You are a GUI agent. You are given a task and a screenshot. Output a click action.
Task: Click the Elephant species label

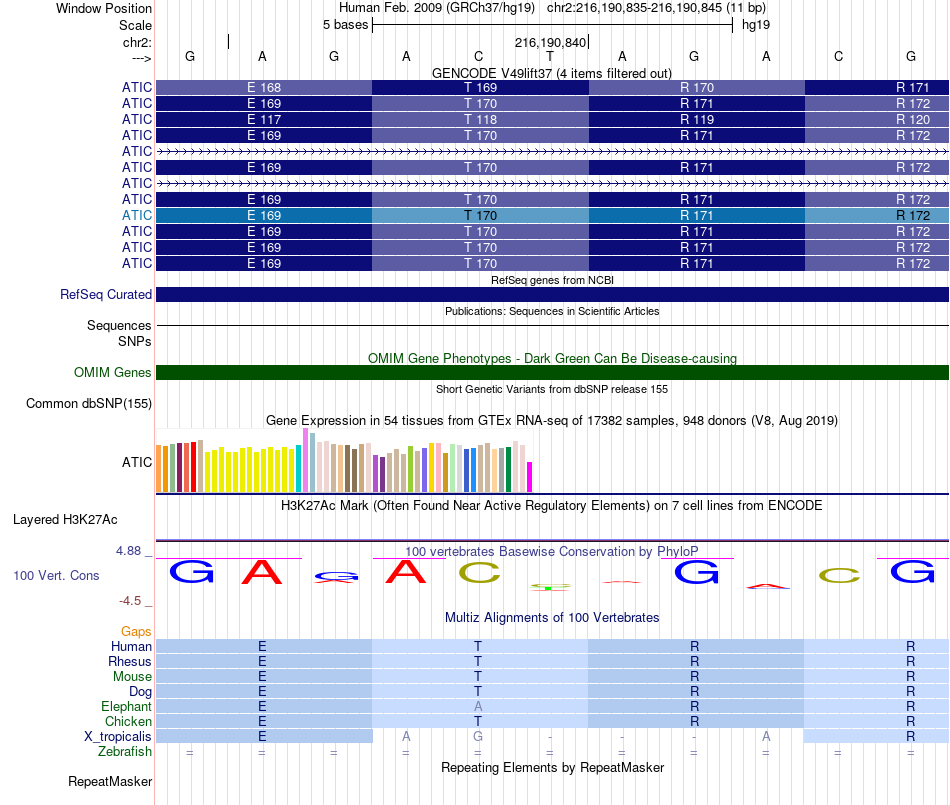click(127, 706)
